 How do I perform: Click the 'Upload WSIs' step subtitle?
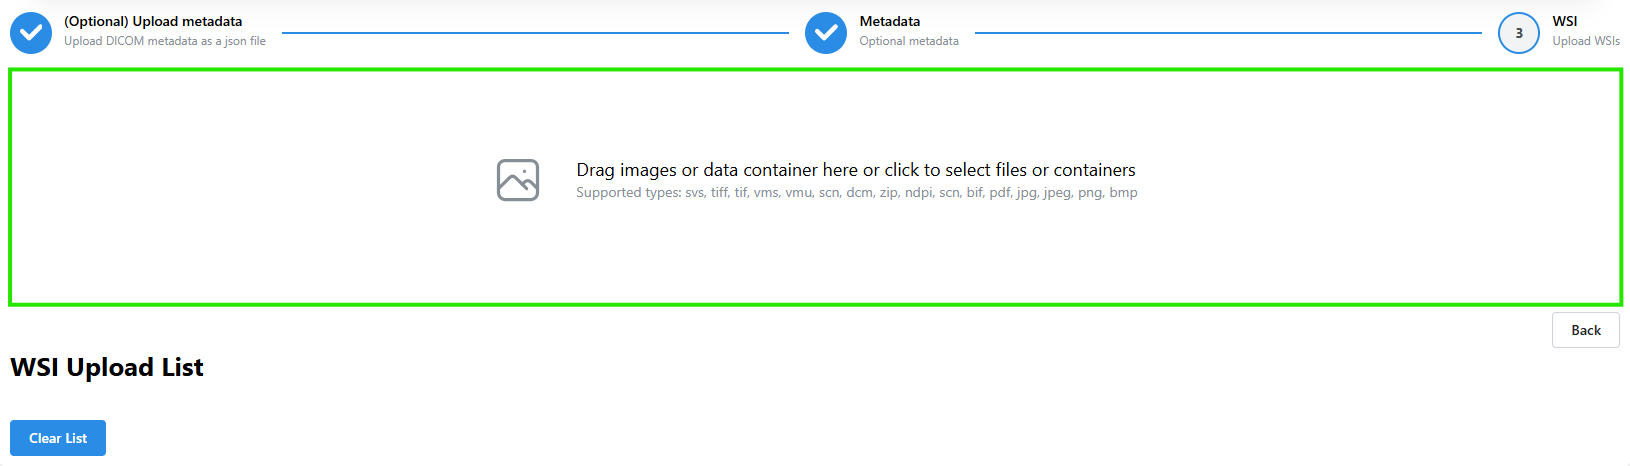(1586, 41)
